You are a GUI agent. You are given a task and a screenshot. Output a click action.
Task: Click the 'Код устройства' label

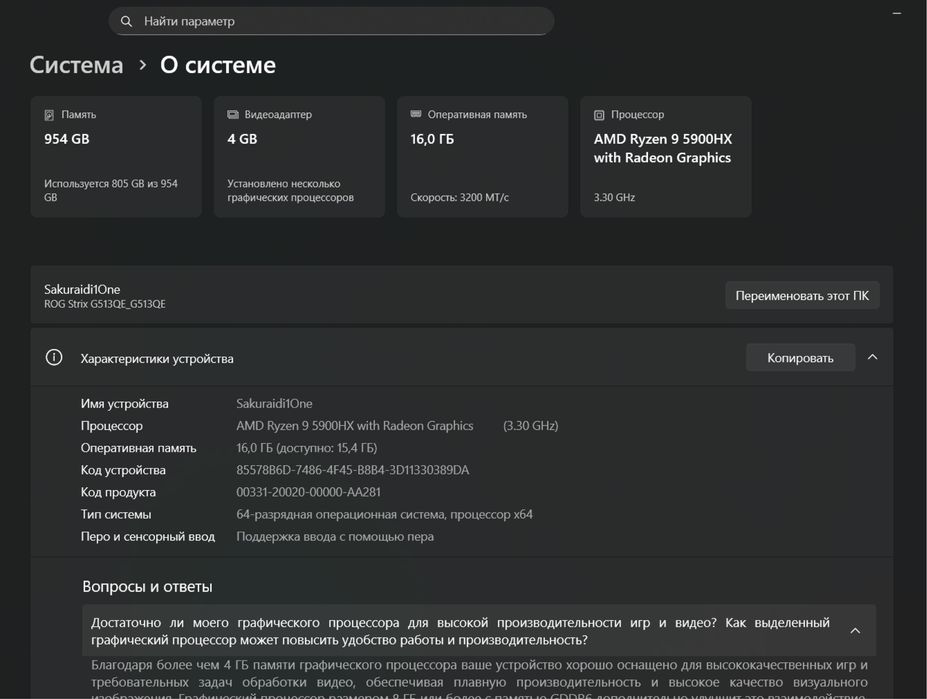123,470
